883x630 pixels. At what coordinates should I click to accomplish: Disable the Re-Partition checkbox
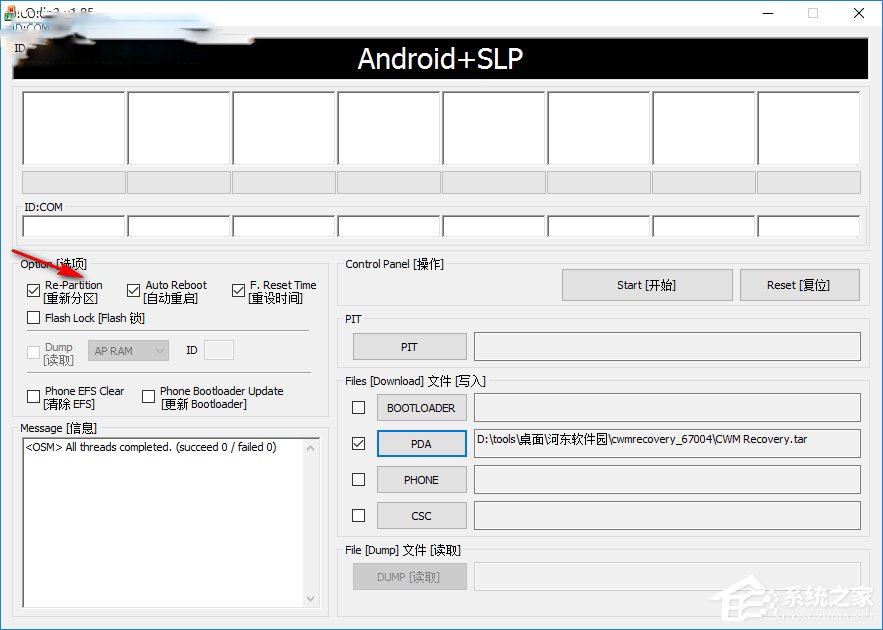(33, 290)
